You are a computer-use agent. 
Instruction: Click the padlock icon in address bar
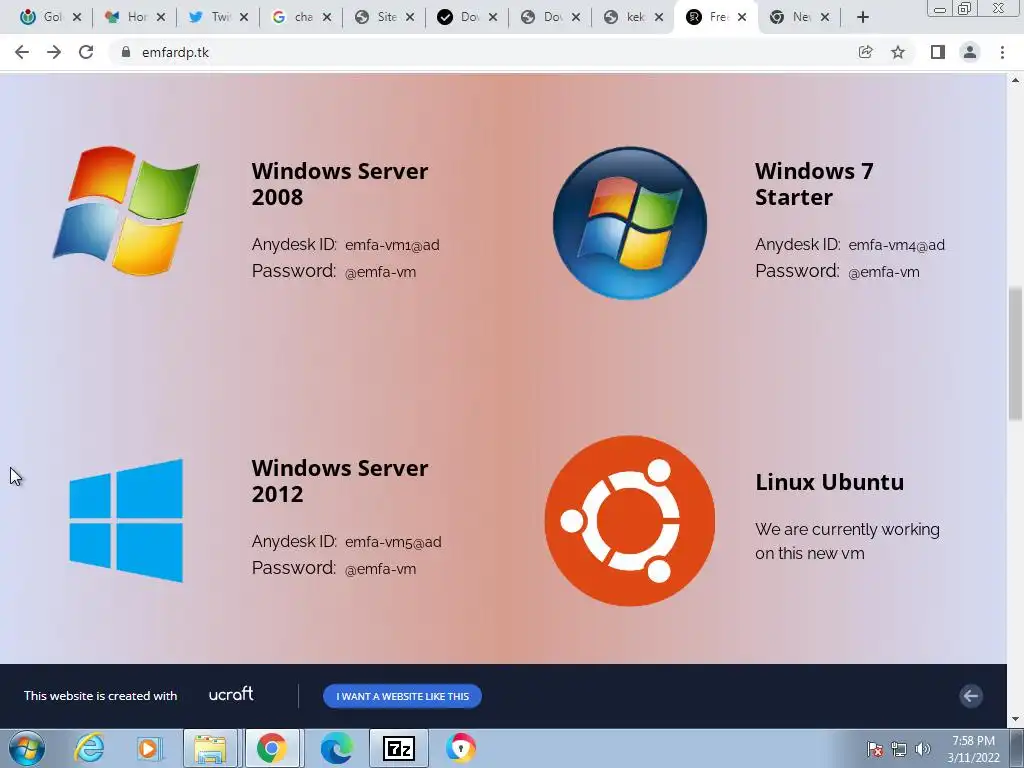(x=126, y=52)
